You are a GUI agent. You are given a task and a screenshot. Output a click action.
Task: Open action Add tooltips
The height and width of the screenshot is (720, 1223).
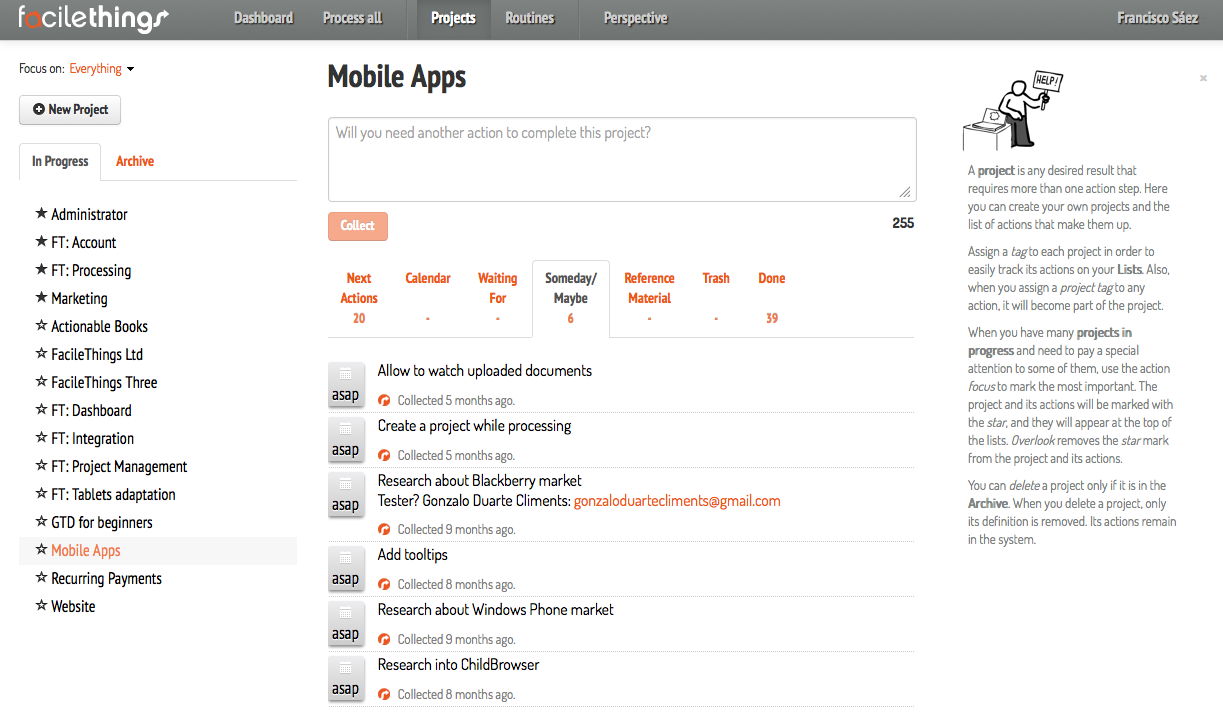point(413,555)
